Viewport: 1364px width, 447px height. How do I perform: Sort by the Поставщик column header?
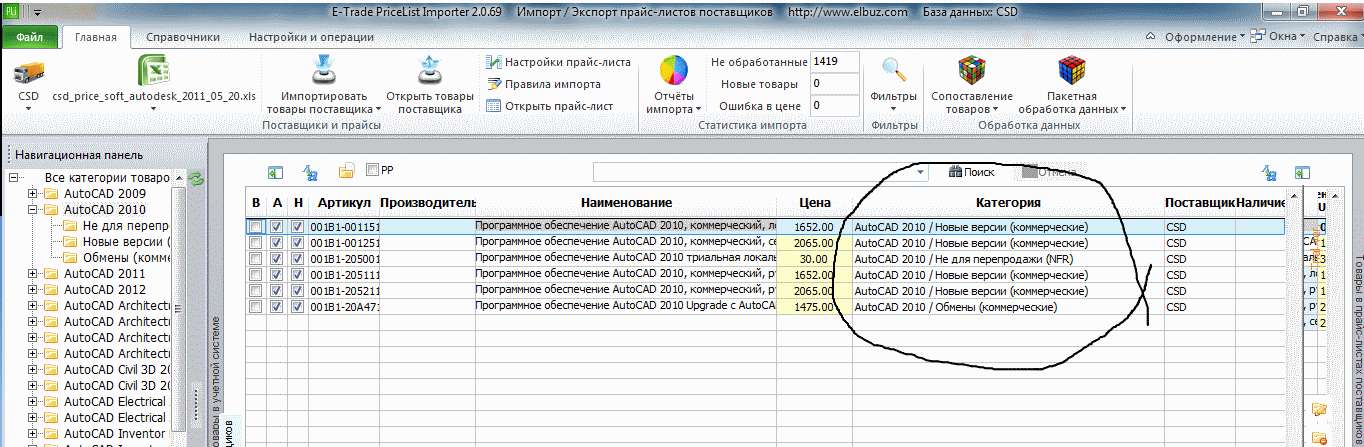[1200, 203]
